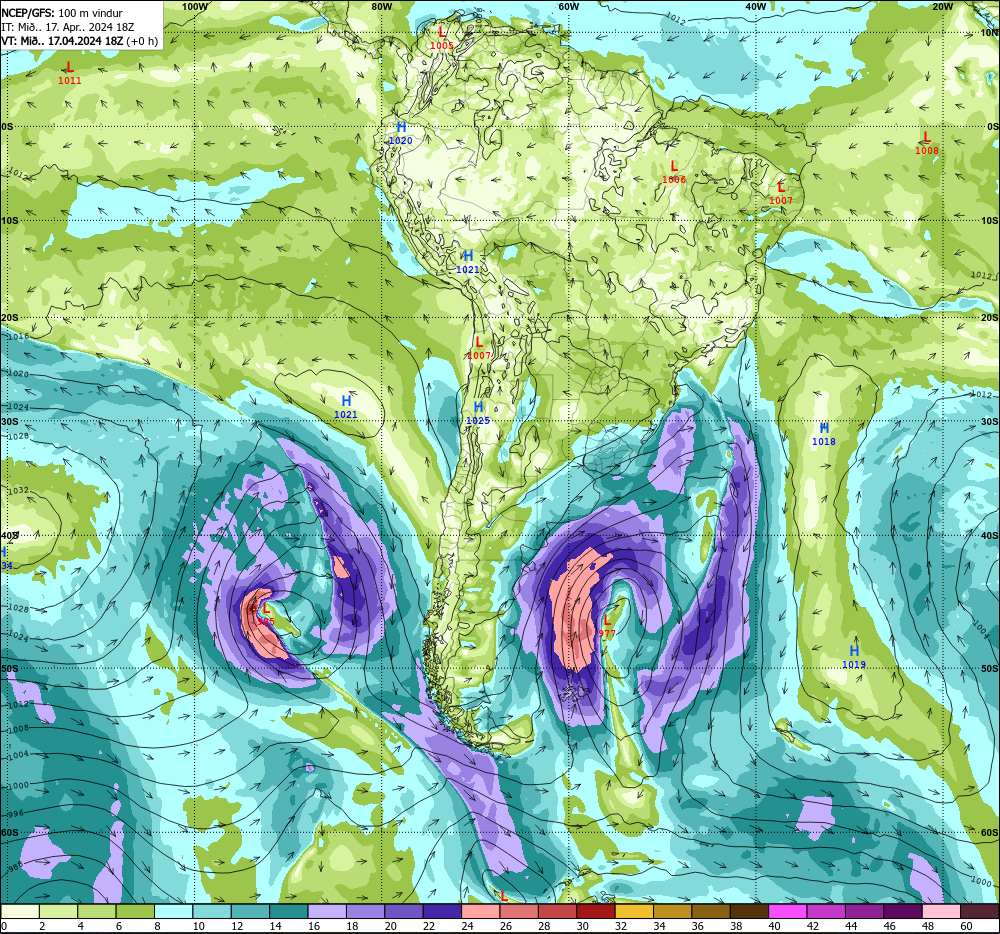Click the 48–60 light pink legend swatch
1000x934 pixels.
tap(942, 911)
